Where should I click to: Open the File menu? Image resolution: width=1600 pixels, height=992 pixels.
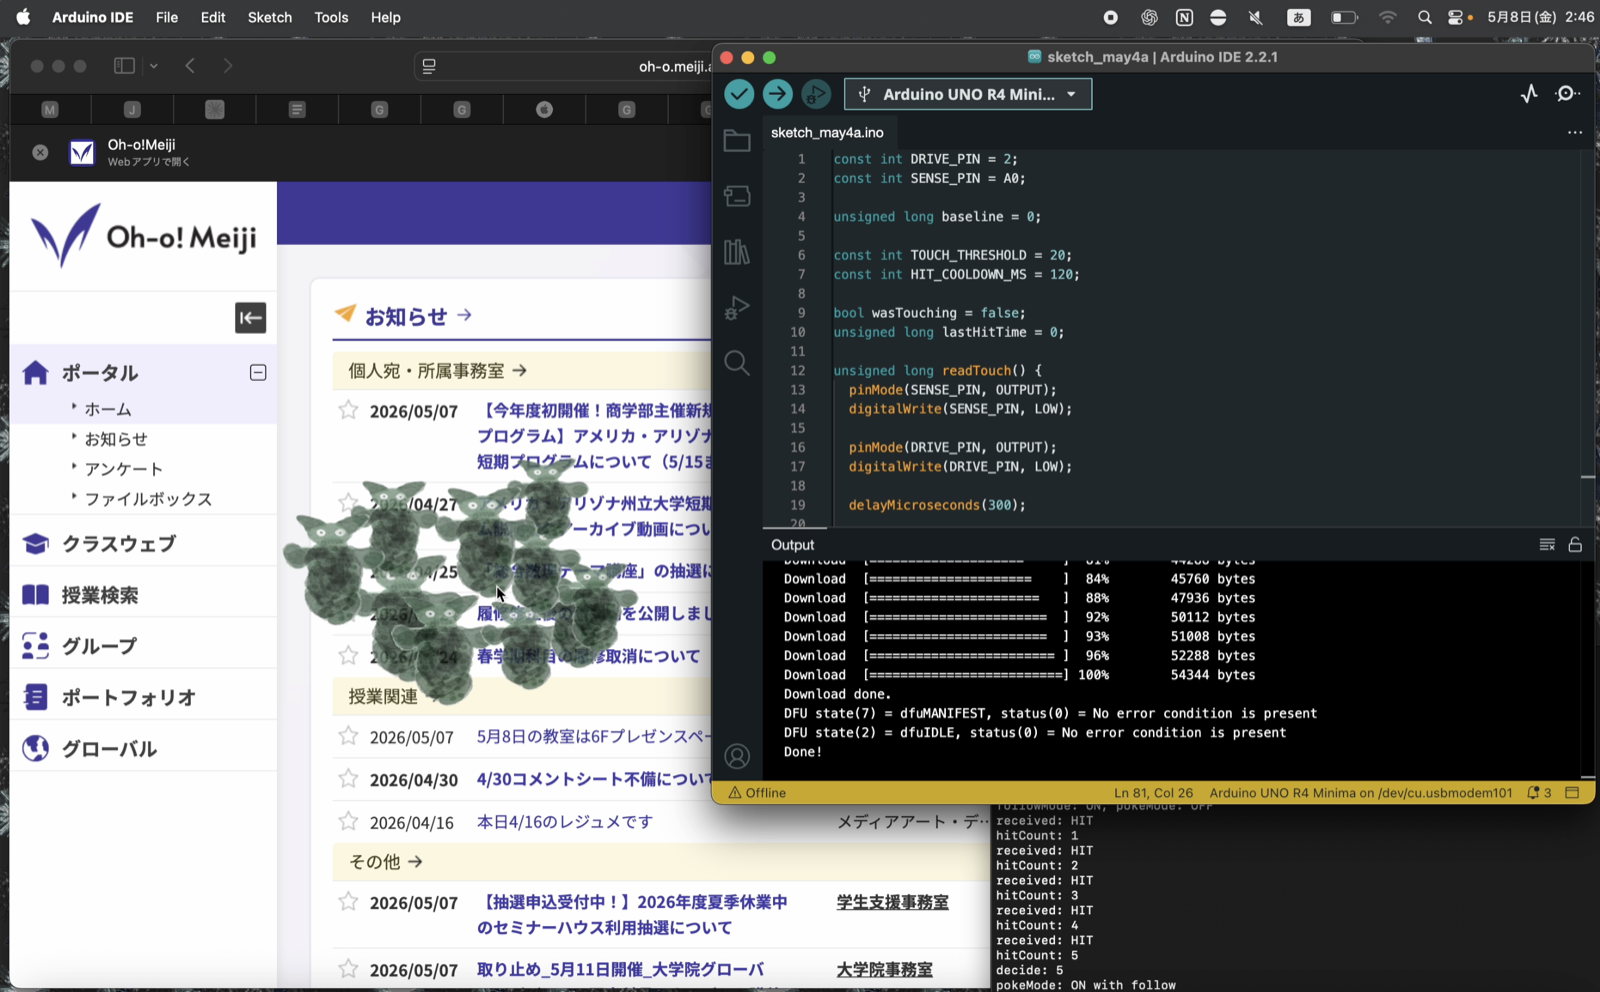[x=167, y=17]
